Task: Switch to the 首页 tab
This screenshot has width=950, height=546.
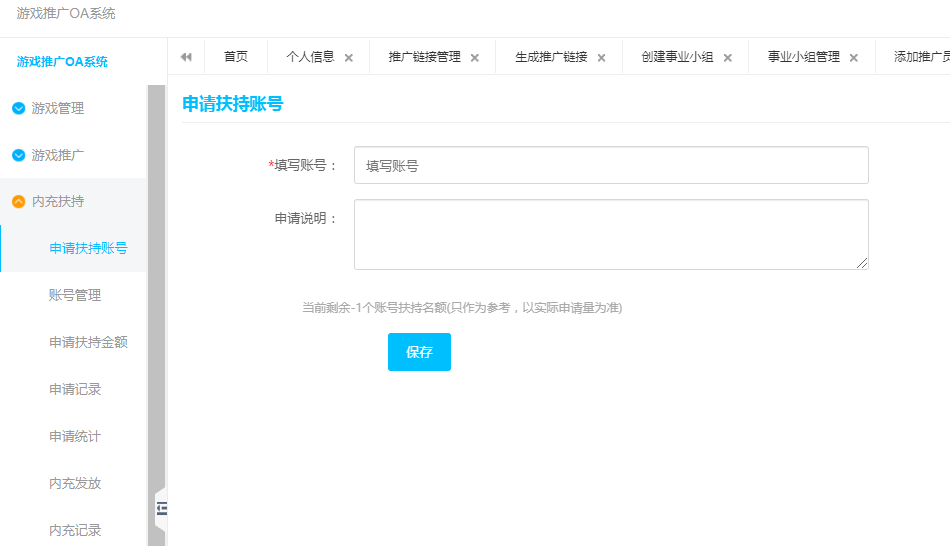Action: click(236, 57)
